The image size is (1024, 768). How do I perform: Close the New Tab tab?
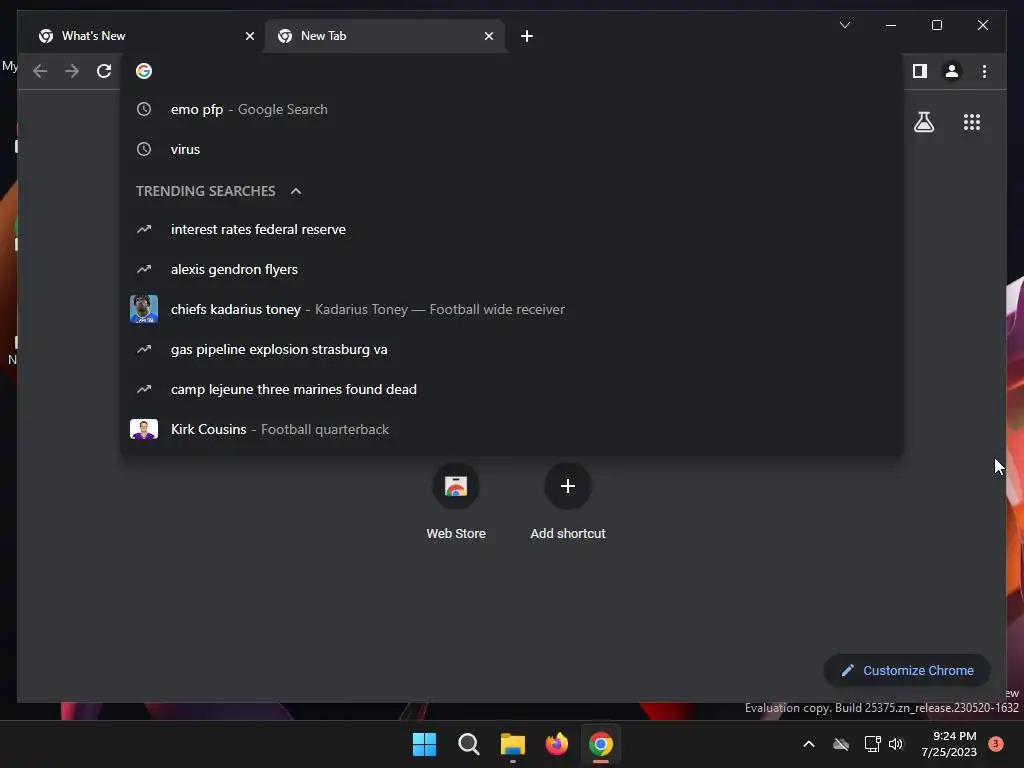coord(488,36)
